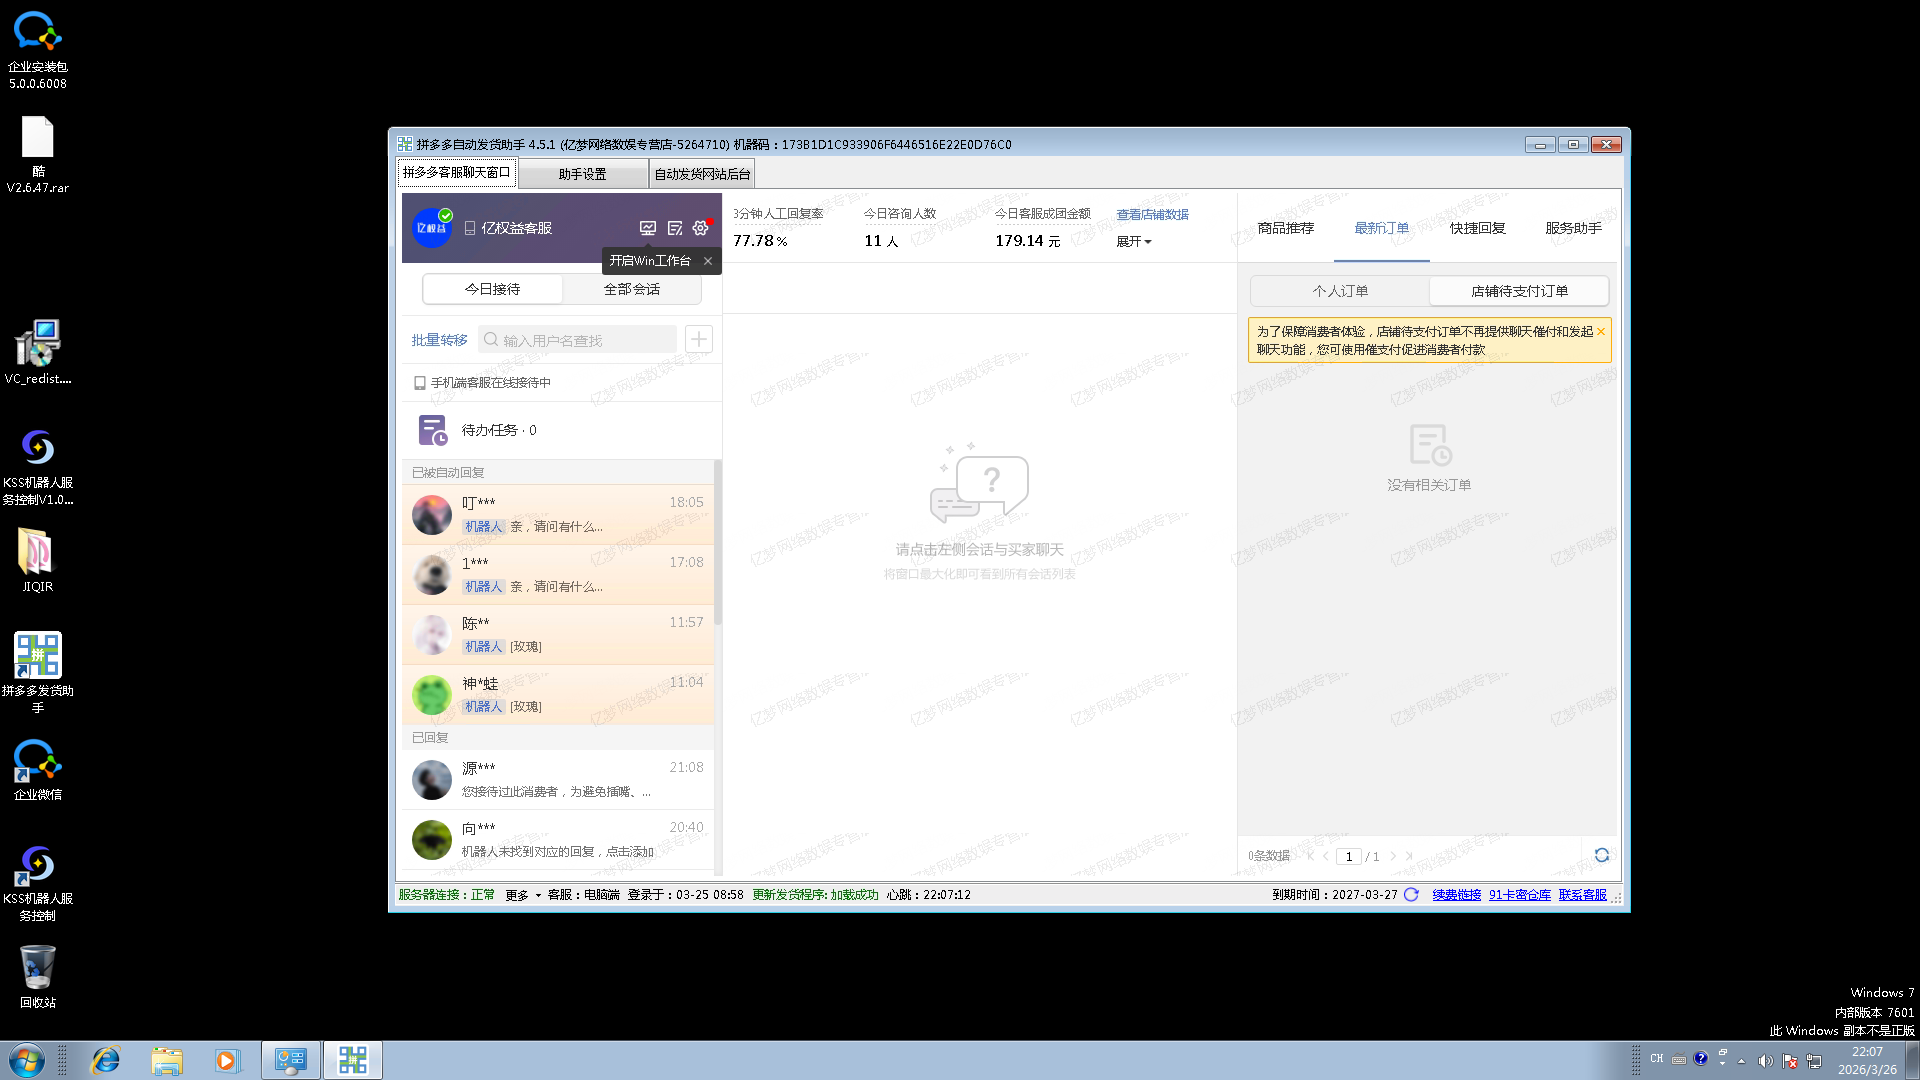The height and width of the screenshot is (1080, 1920).
Task: Open Windows Media Player from taskbar
Action: pyautogui.click(x=227, y=1060)
